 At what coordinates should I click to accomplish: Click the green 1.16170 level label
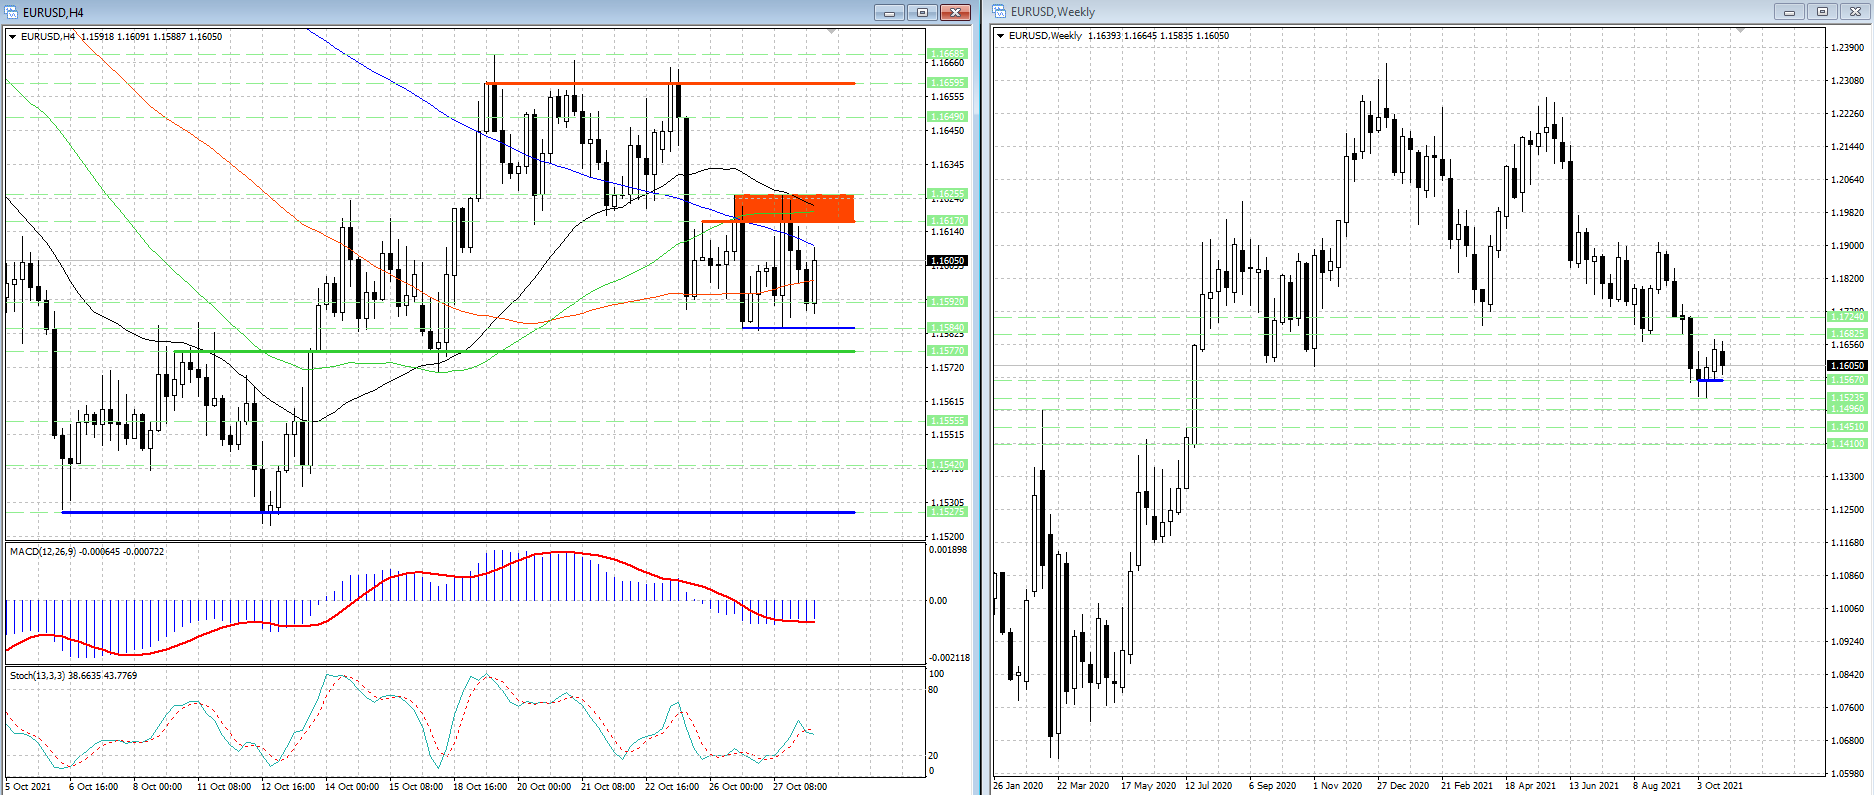tap(947, 221)
